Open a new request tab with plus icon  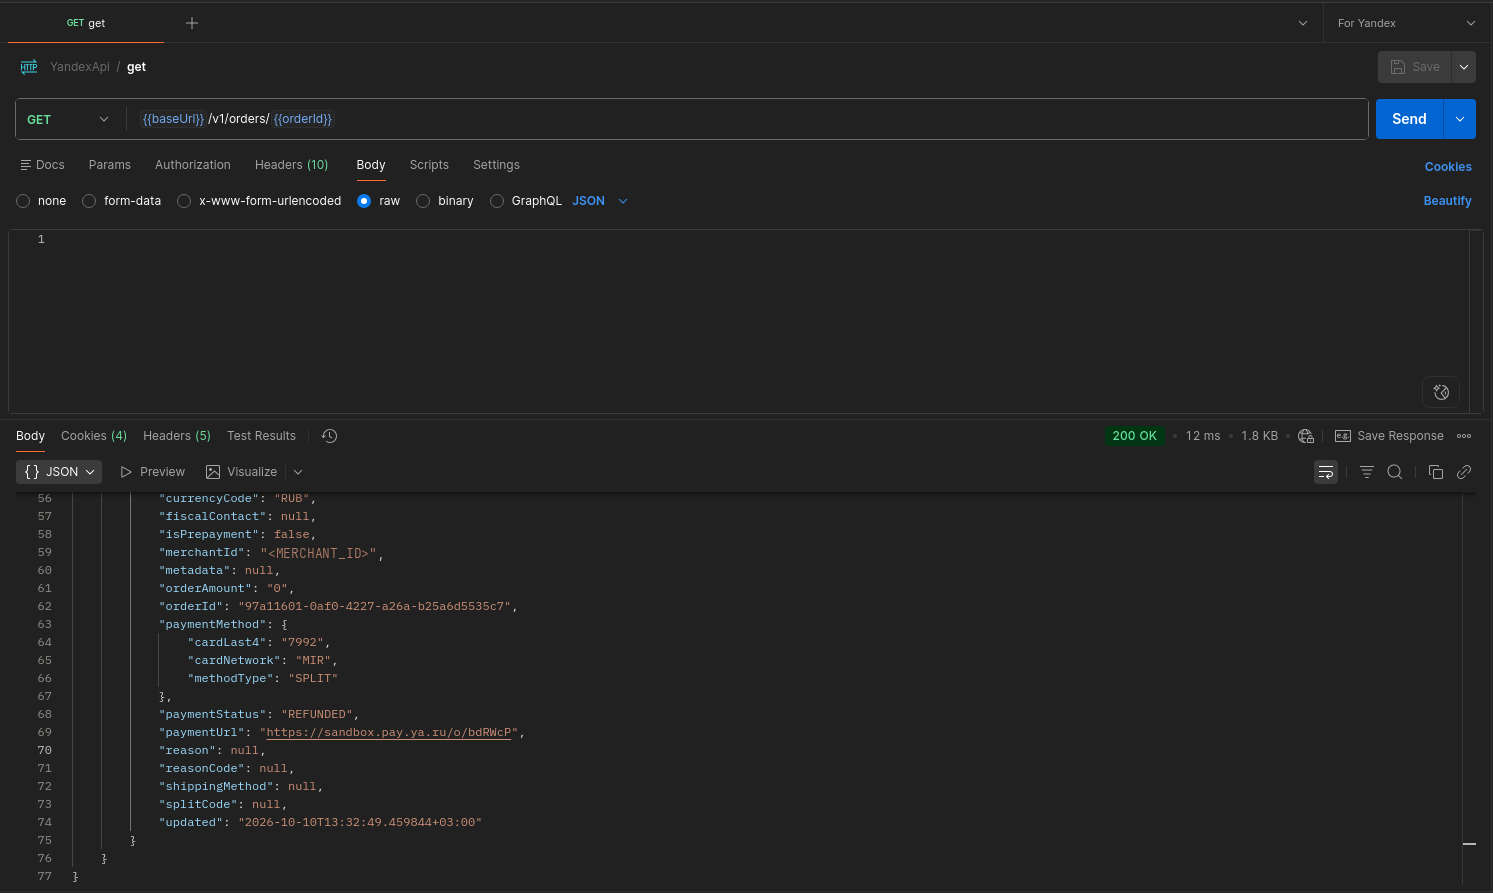coord(192,23)
